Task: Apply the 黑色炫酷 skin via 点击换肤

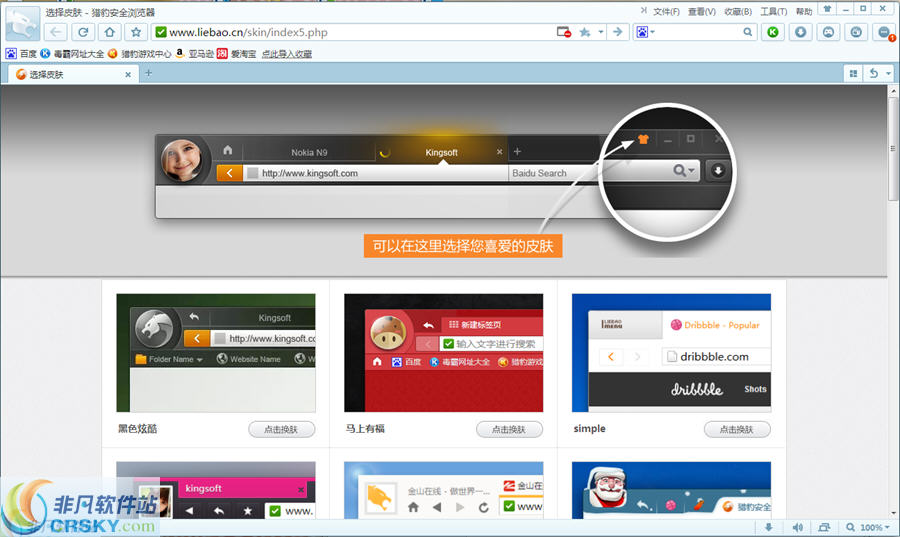Action: [281, 429]
